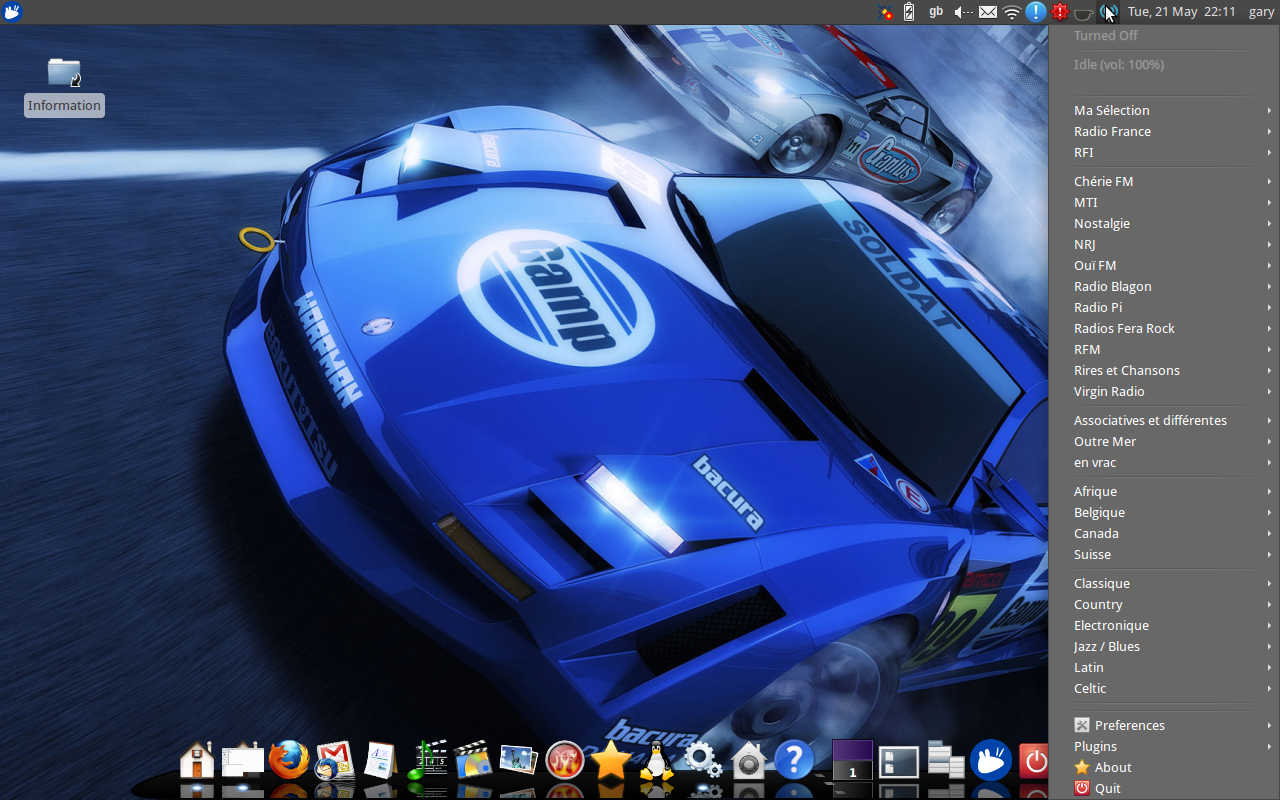Image resolution: width=1280 pixels, height=800 pixels.
Task: Open Firefox from the dock
Action: click(289, 762)
